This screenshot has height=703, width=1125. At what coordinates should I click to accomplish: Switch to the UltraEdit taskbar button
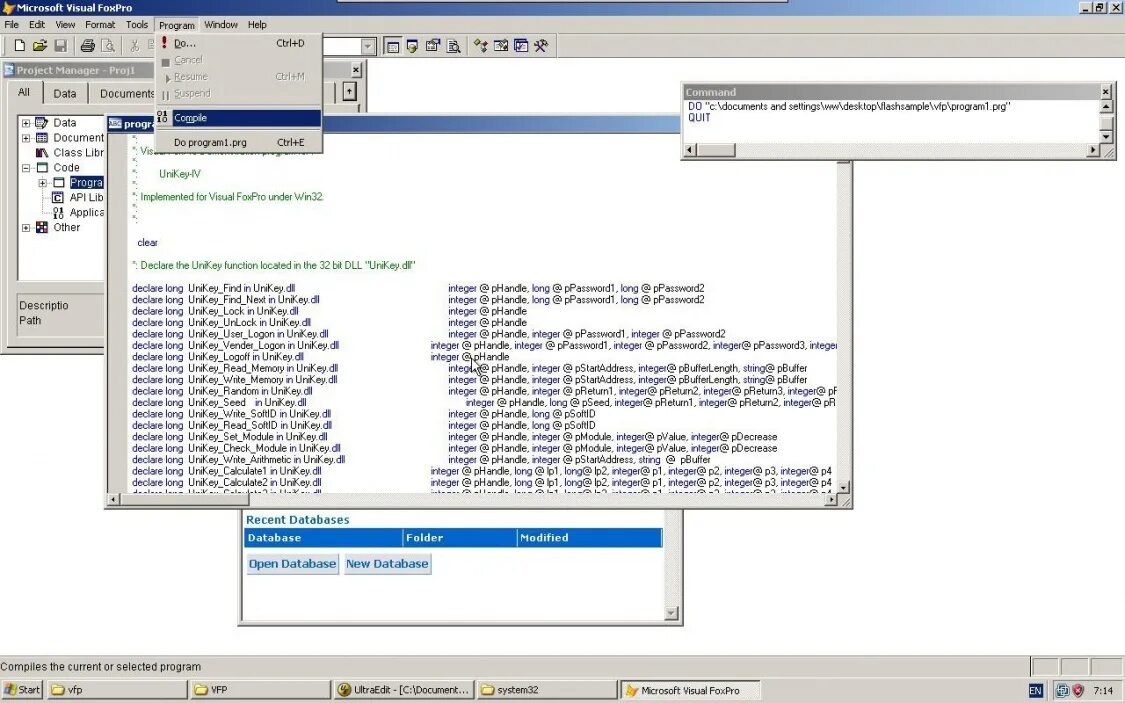click(x=403, y=690)
